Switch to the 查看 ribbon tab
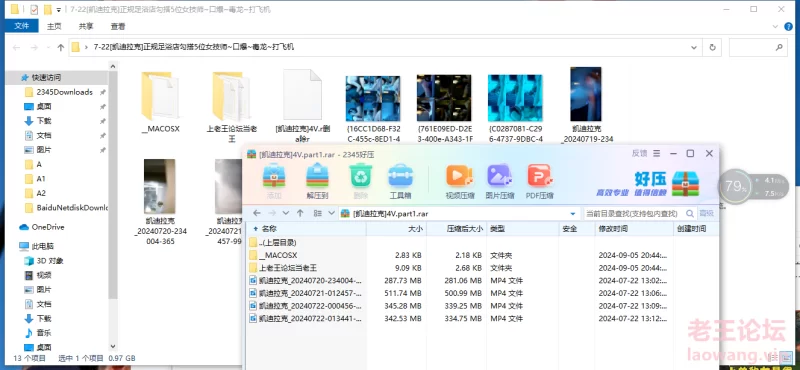 (118, 26)
